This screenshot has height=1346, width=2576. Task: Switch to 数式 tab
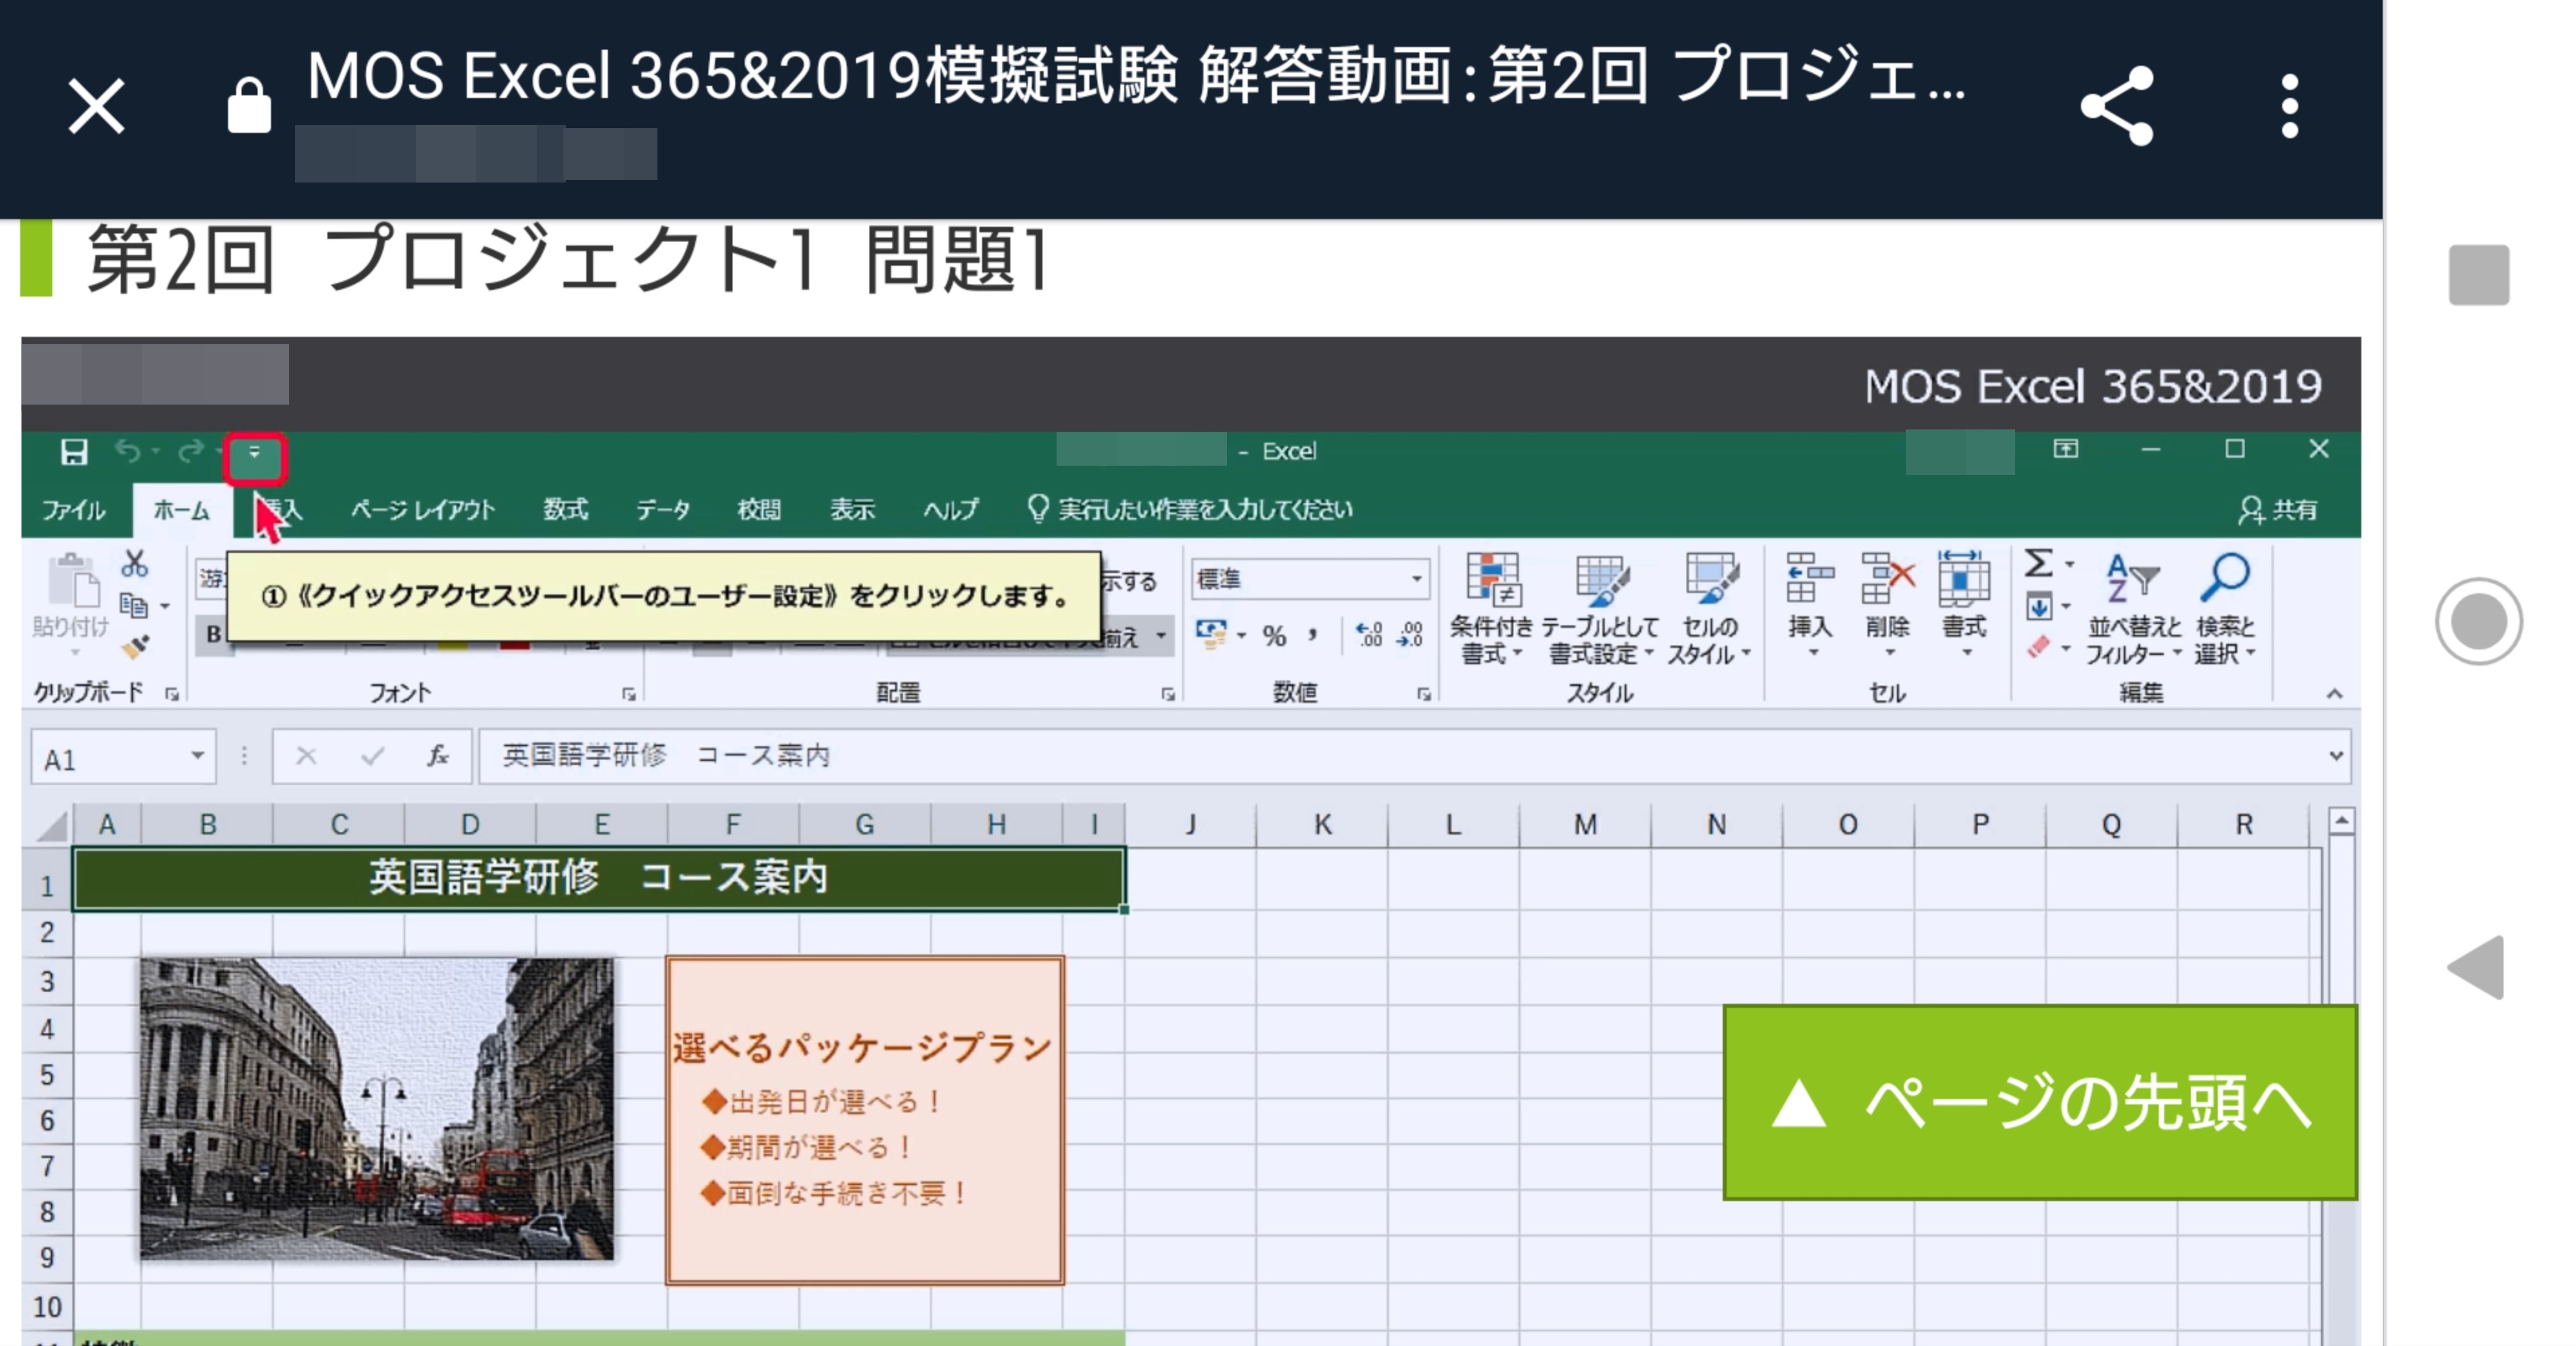coord(566,509)
